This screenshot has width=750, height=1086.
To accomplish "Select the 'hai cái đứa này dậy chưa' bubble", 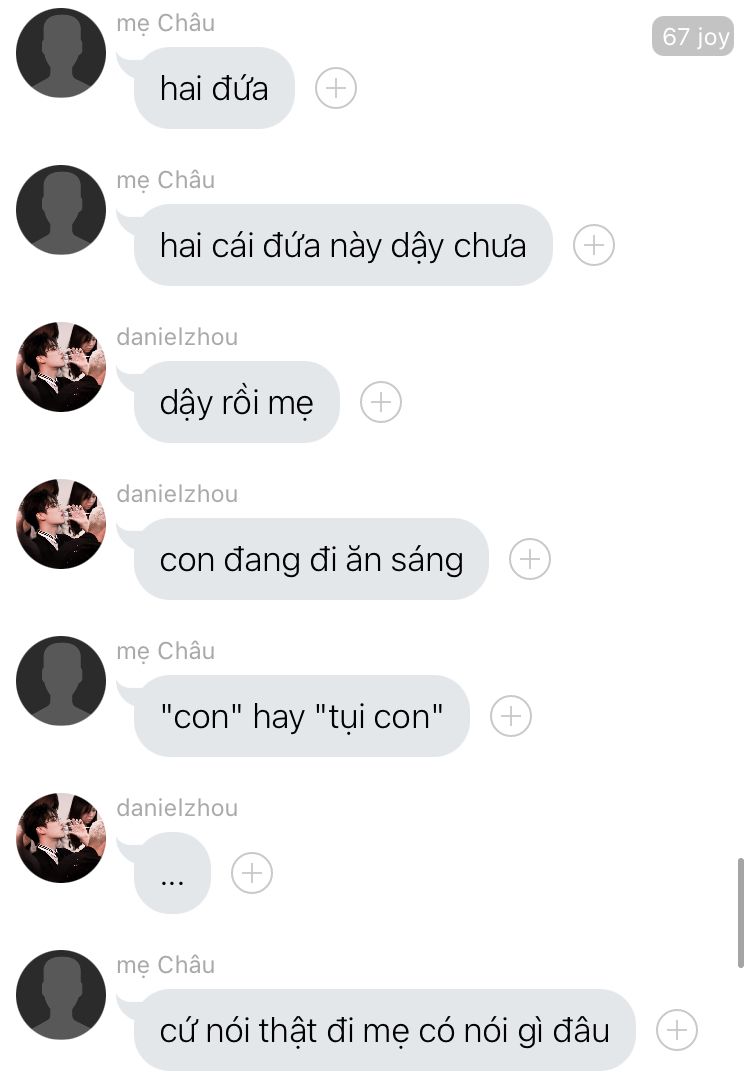I will coord(343,245).
